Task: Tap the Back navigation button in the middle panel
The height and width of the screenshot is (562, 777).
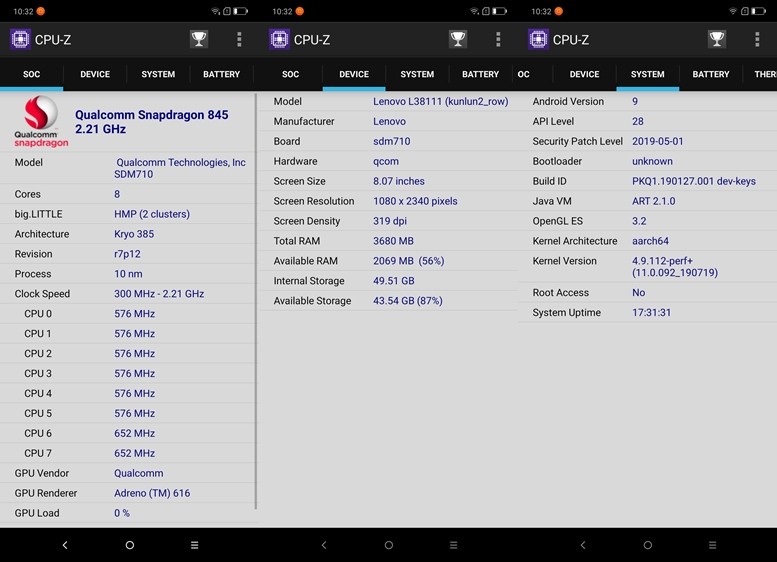Action: [324, 545]
